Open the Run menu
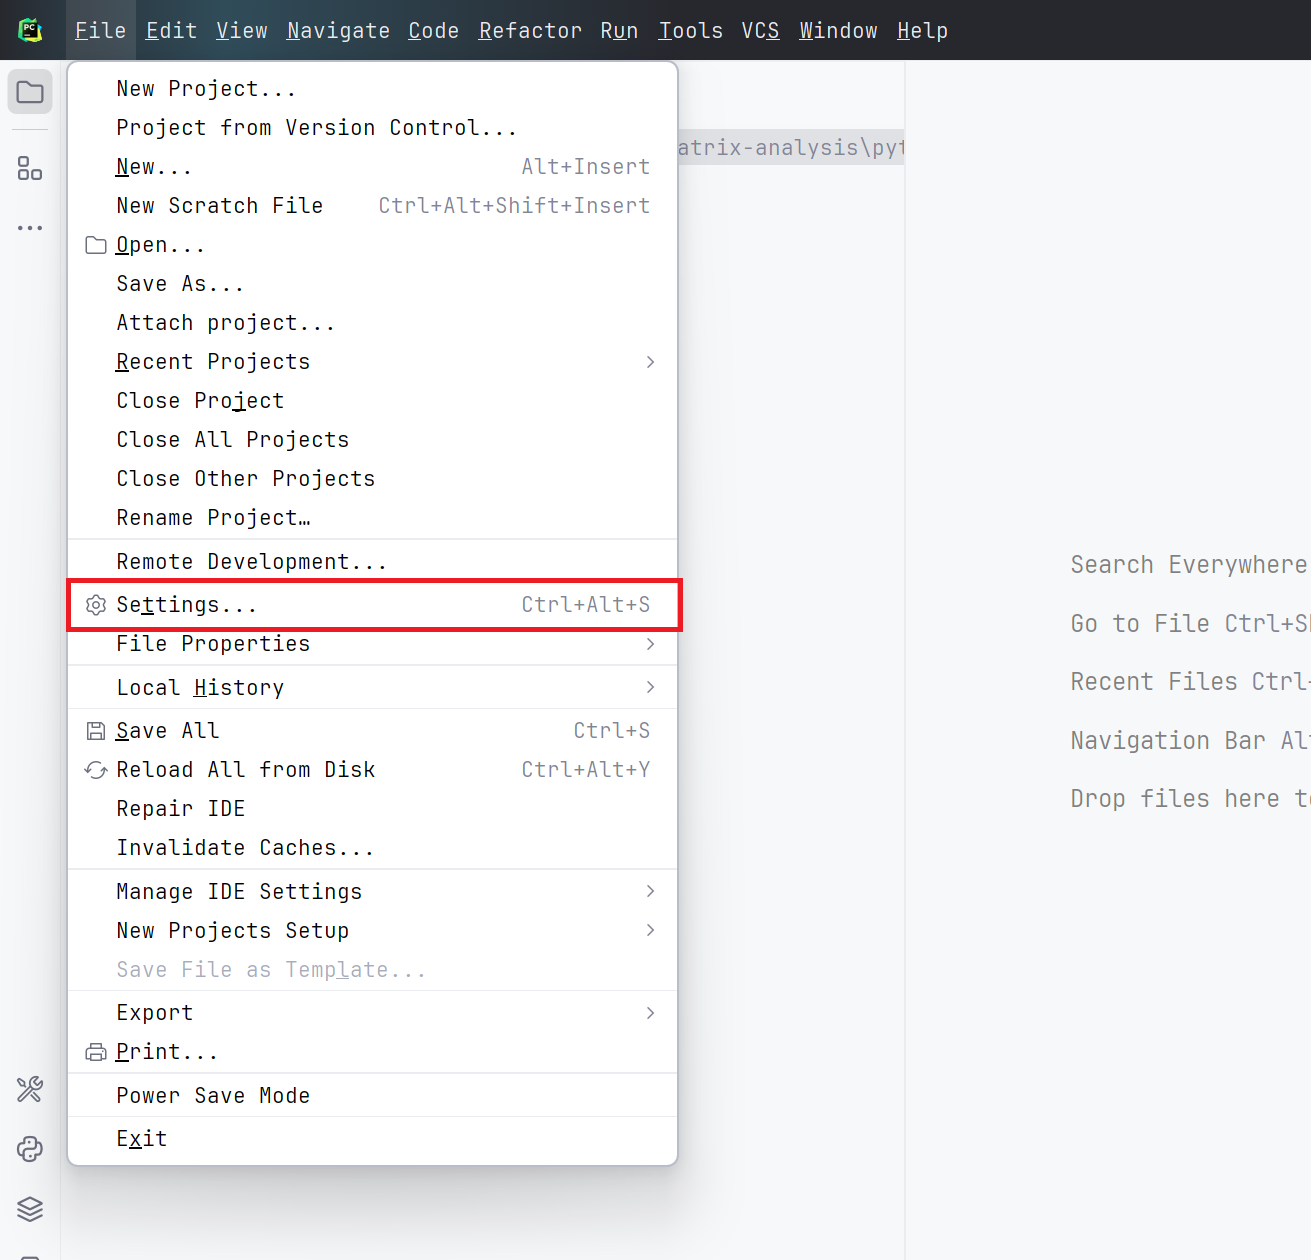 (619, 31)
